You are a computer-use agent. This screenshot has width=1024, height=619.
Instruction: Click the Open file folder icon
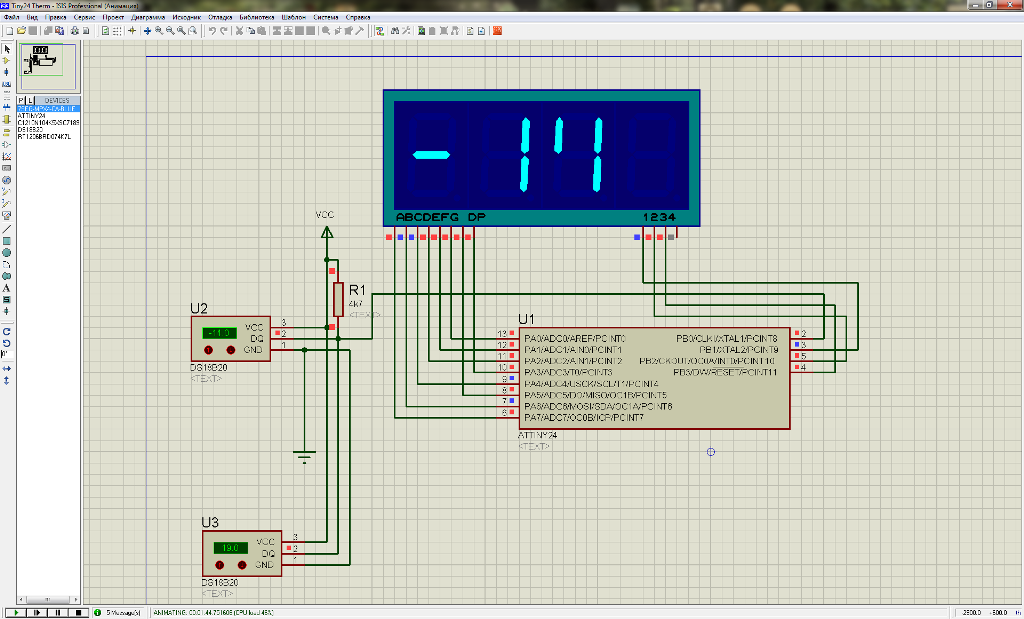(19, 31)
